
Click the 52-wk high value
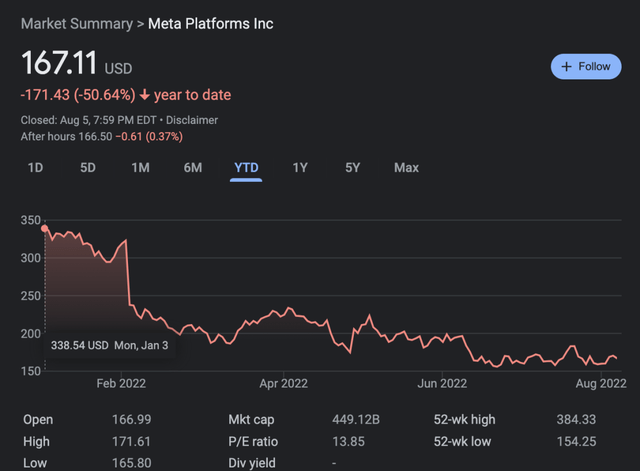pos(576,419)
